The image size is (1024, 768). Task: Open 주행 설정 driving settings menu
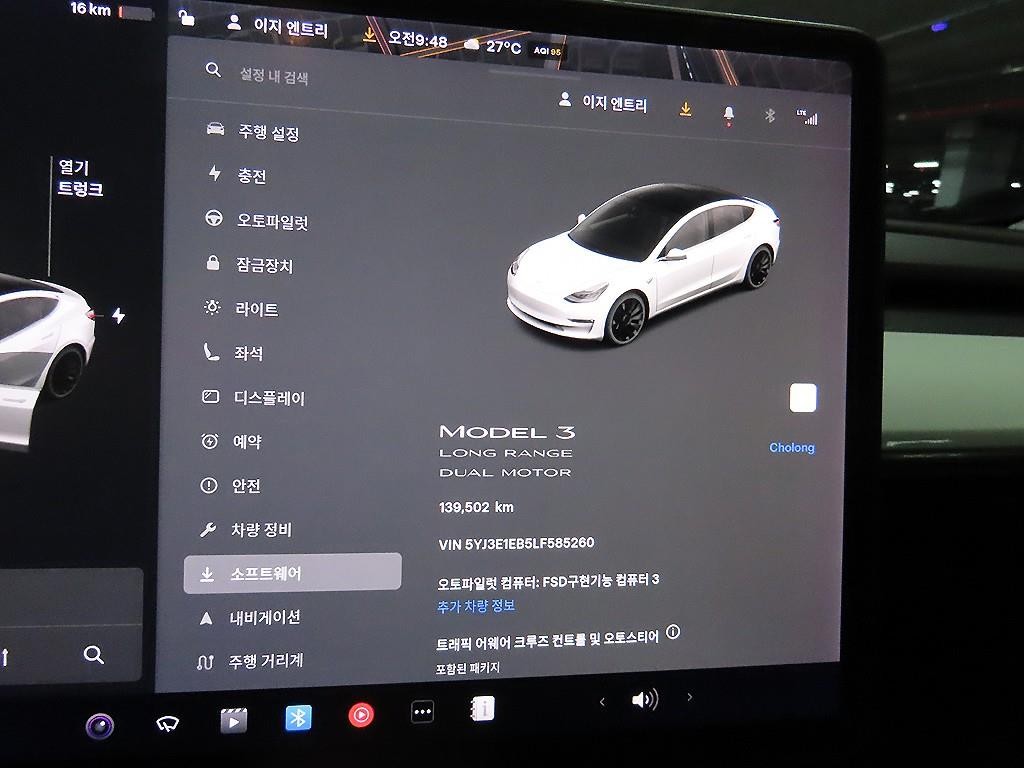(x=253, y=131)
